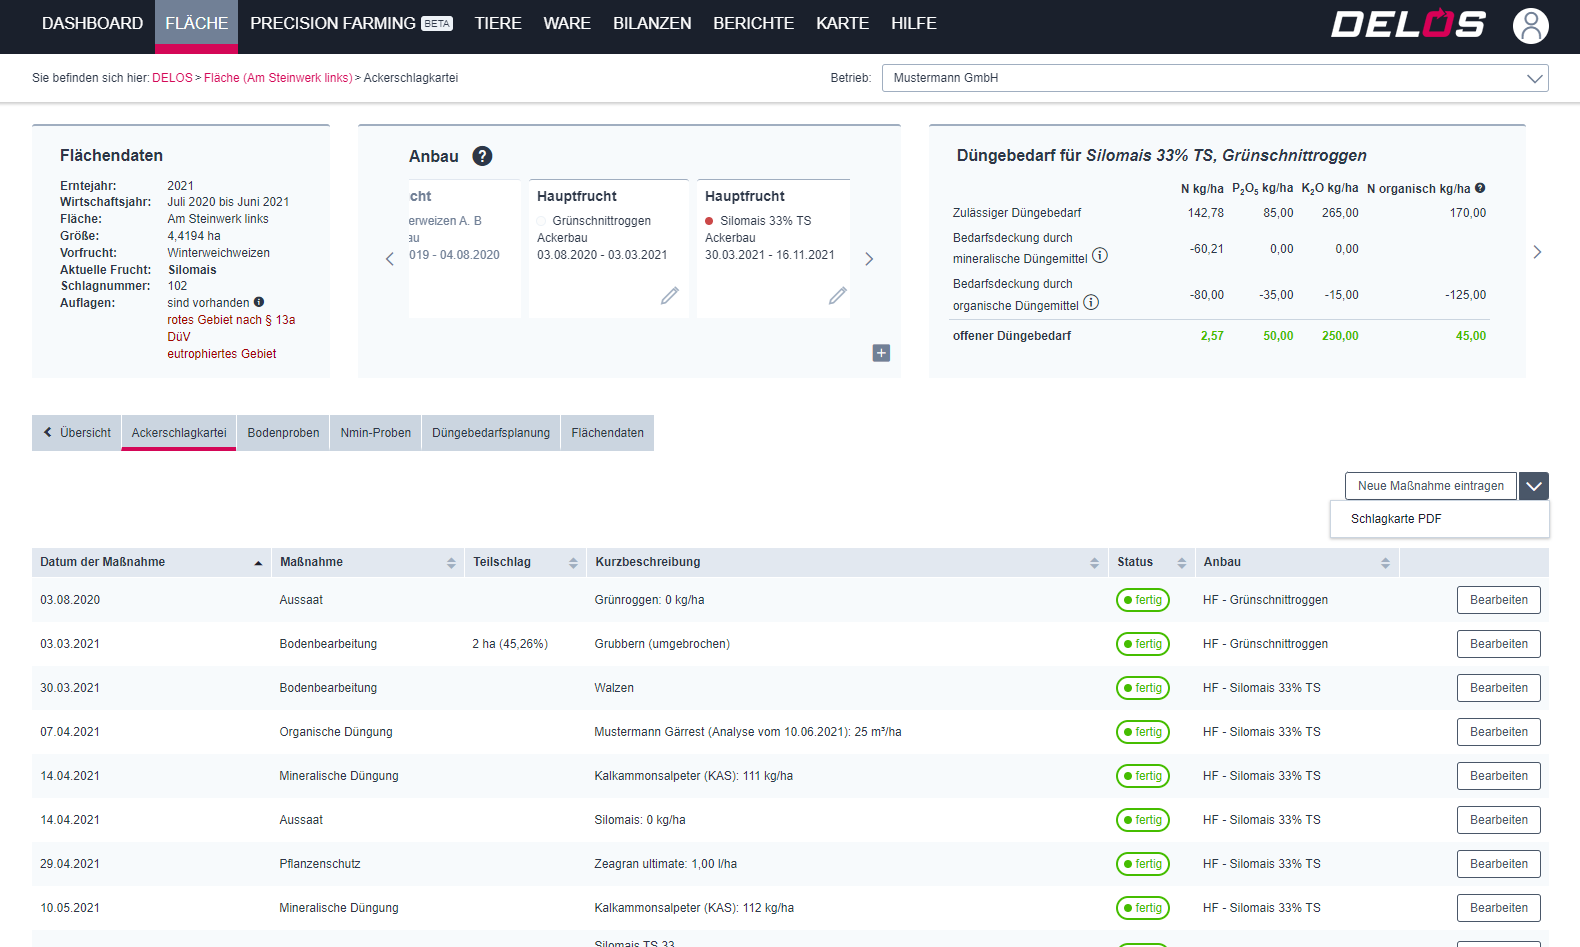
Task: Show info for organische Düngemittel
Action: (1091, 302)
